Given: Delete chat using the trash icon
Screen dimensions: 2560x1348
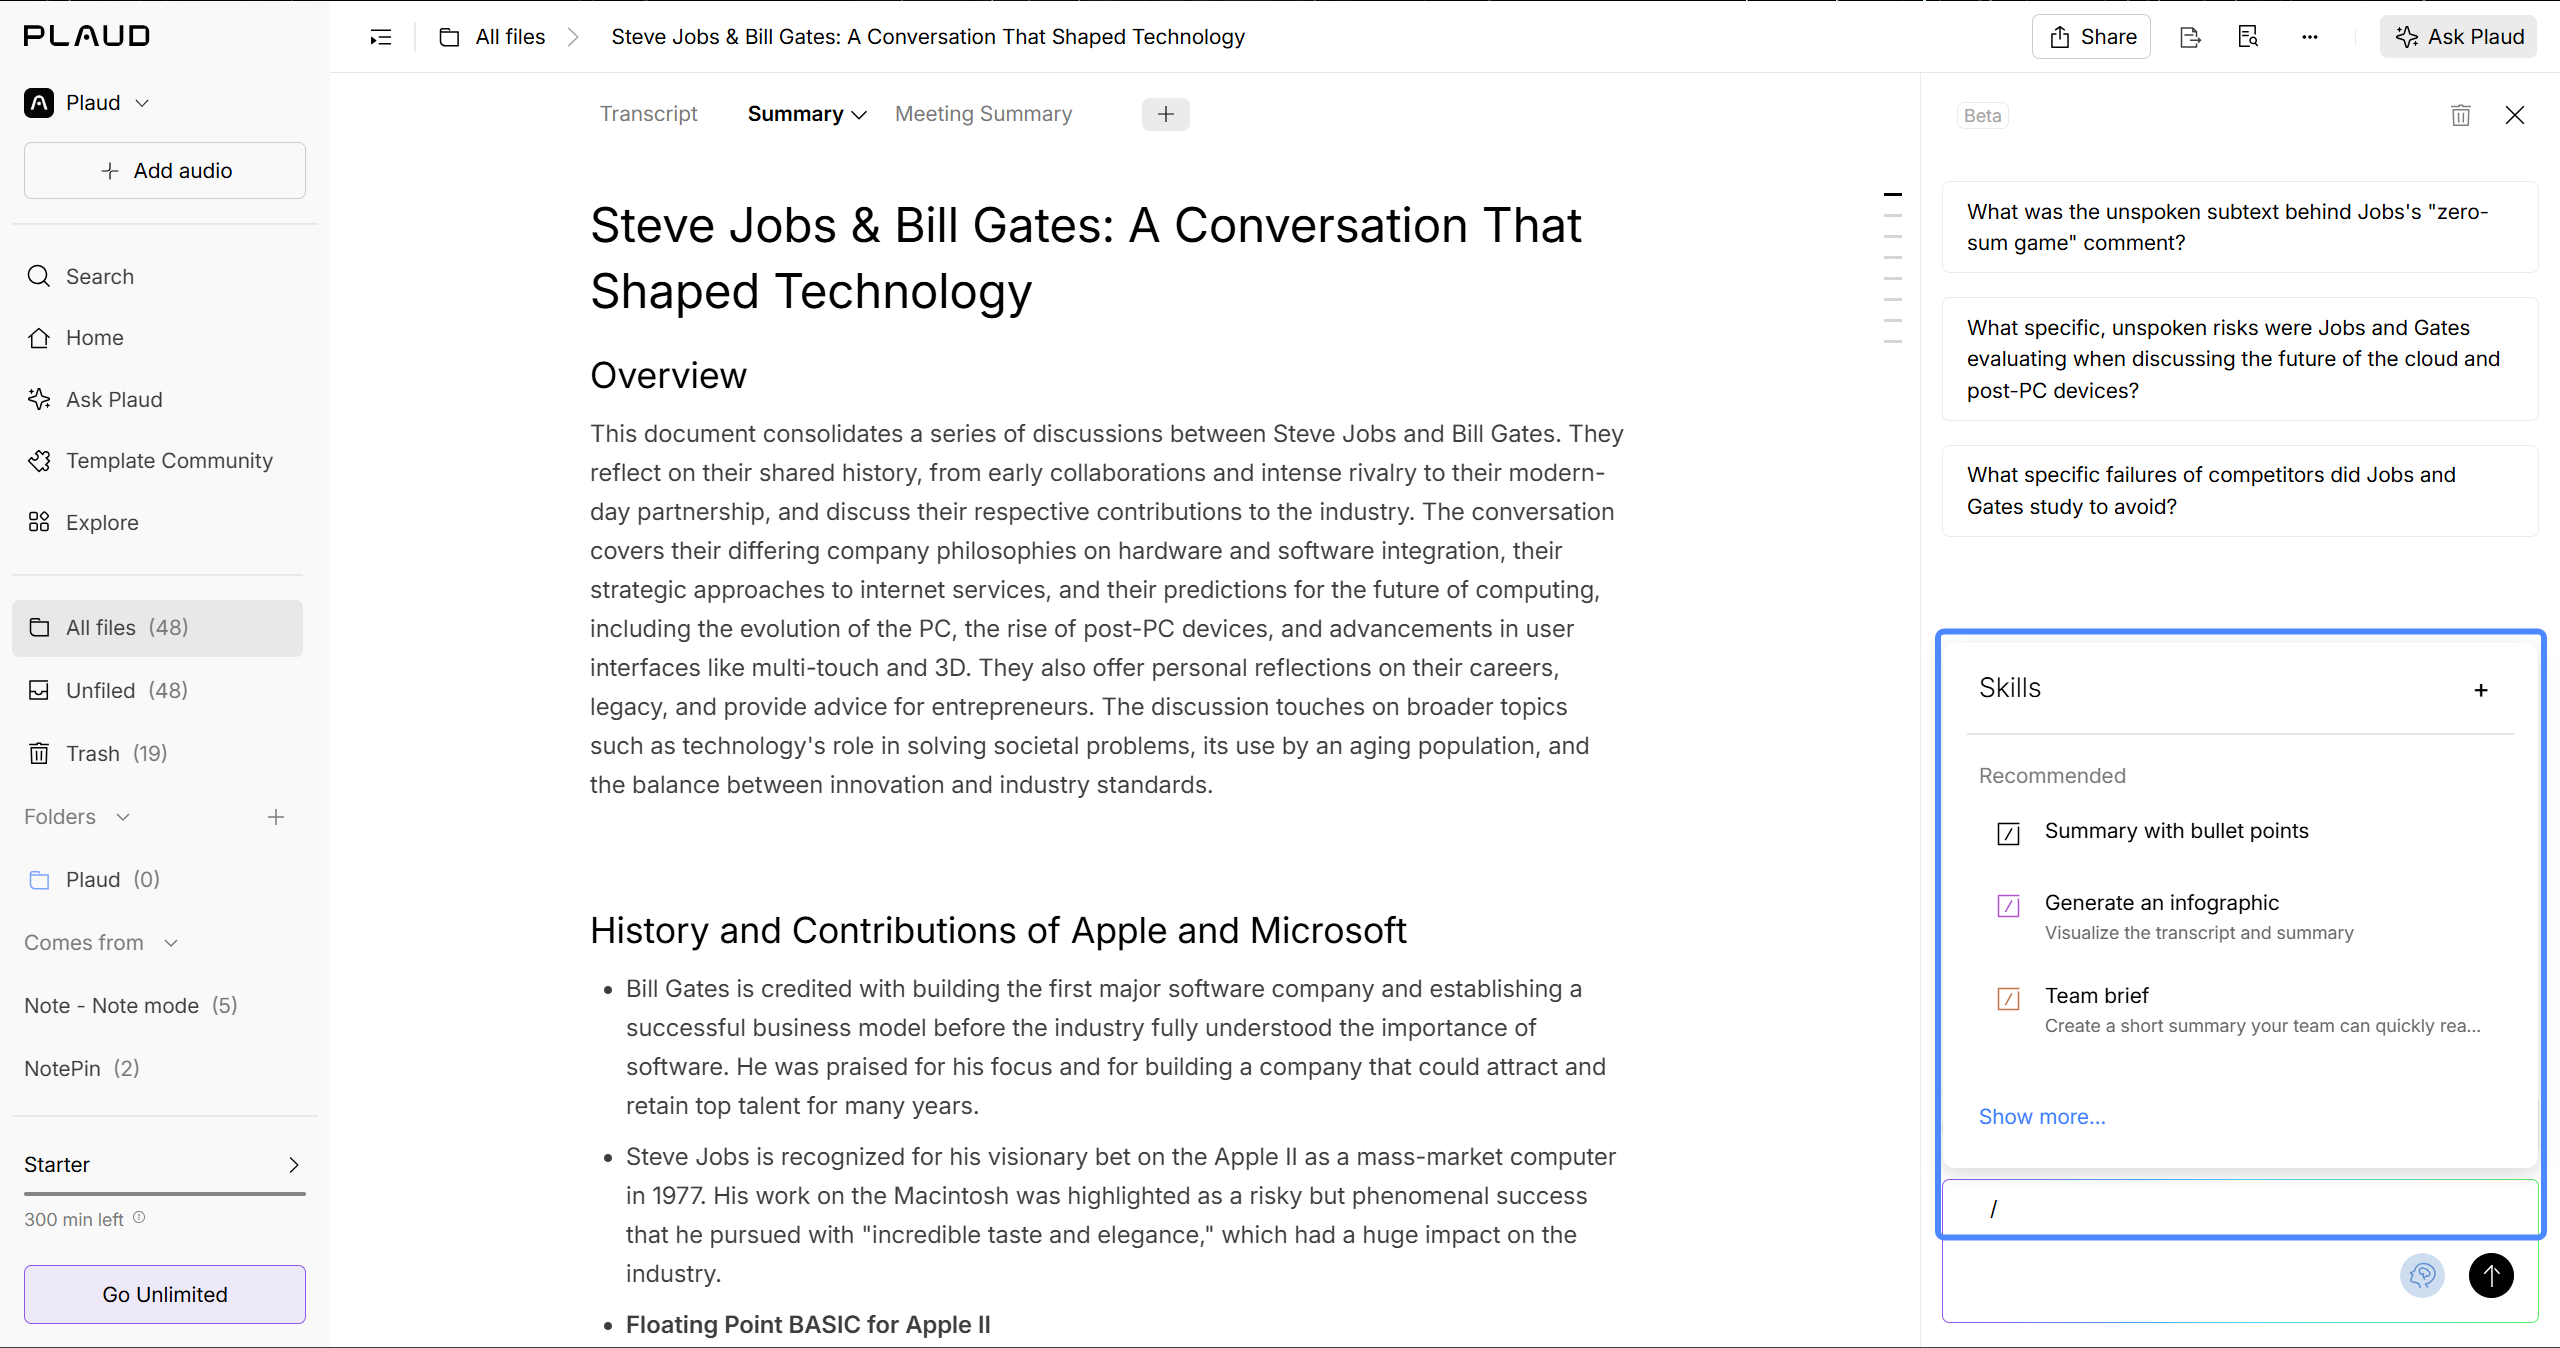Looking at the screenshot, I should (2461, 115).
